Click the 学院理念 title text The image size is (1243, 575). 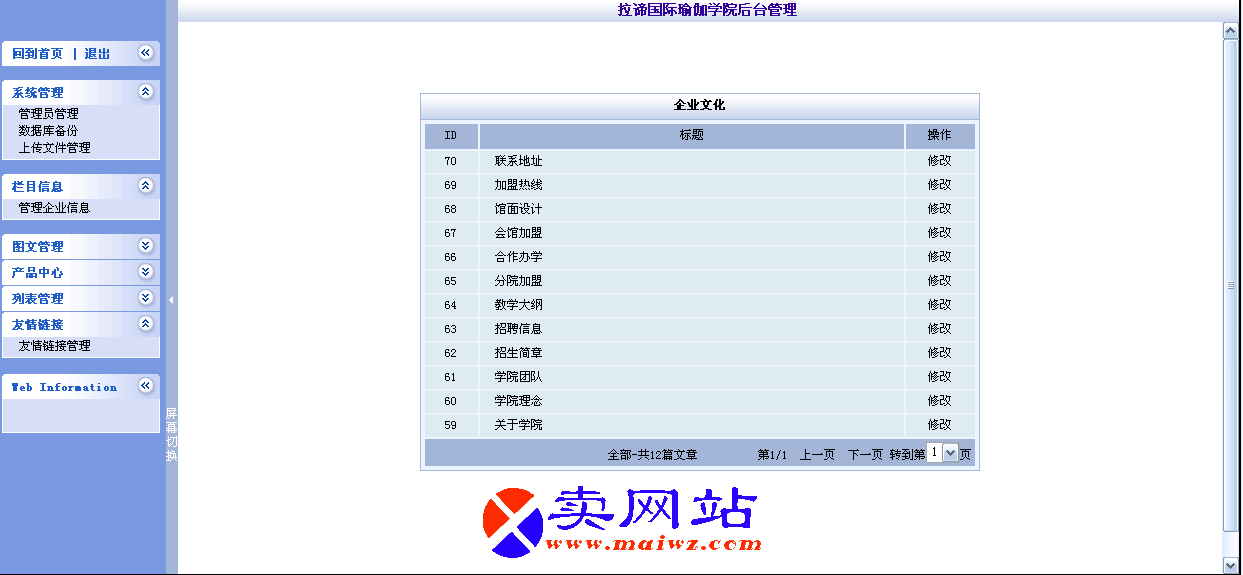tap(518, 401)
